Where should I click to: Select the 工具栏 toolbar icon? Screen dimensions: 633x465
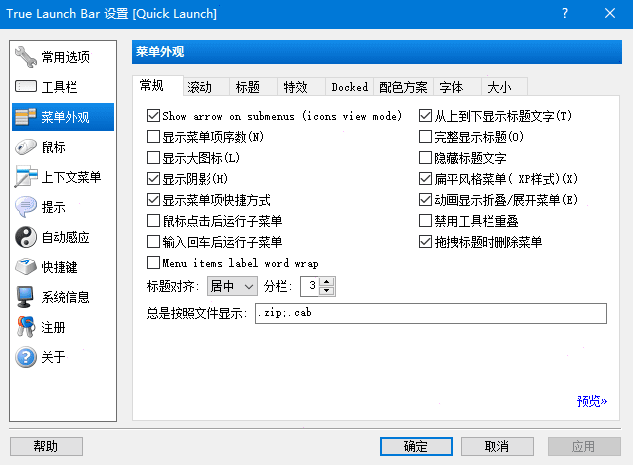[26, 86]
